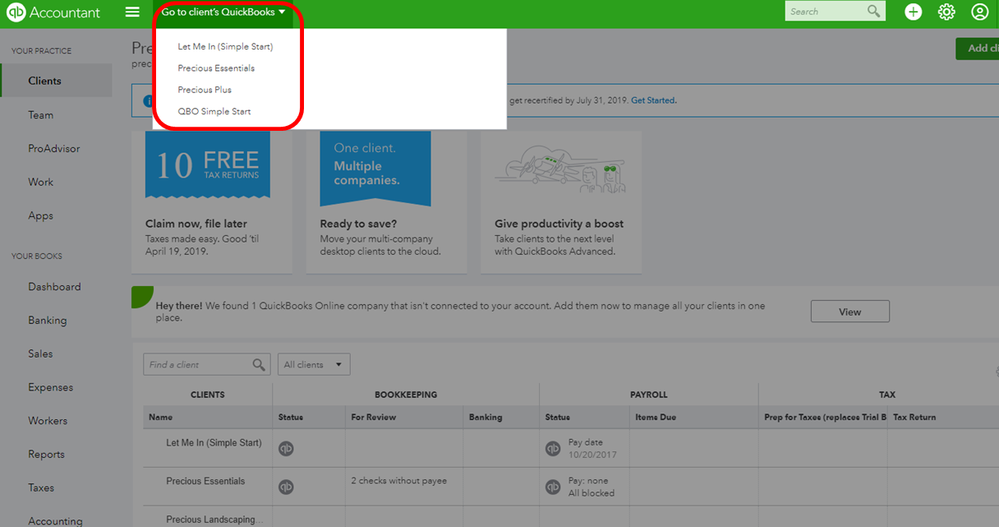The height and width of the screenshot is (527, 999).
Task: Collapse Go to client's QuickBooks dropdown
Action: click(x=223, y=12)
